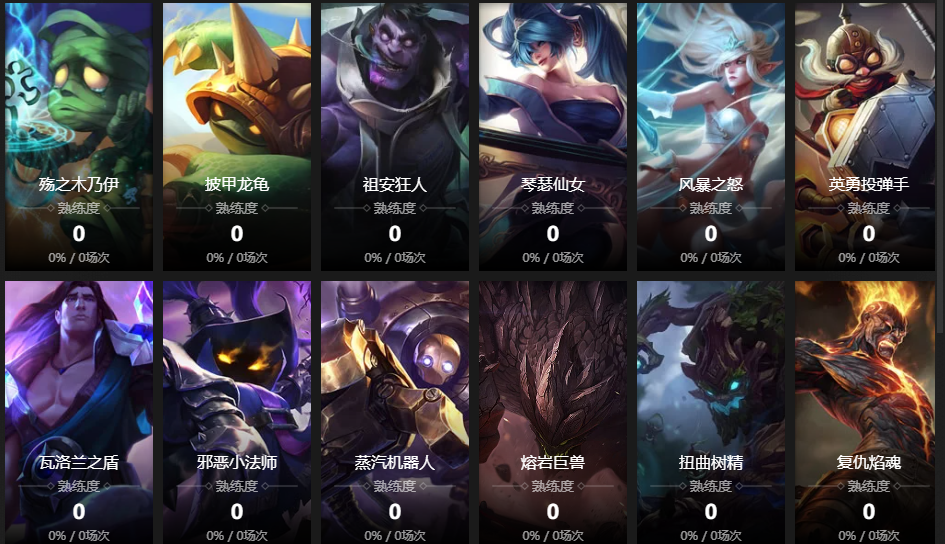Click the vertical scrollbar at right edge
This screenshot has width=945, height=544.
[x=941, y=166]
